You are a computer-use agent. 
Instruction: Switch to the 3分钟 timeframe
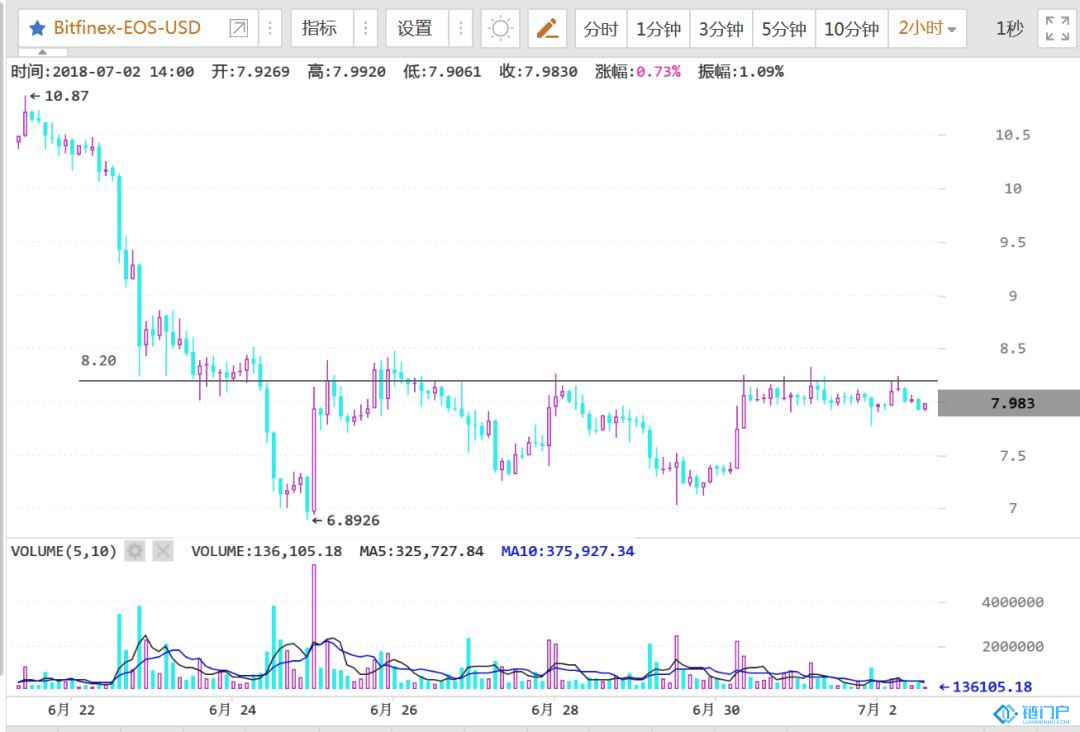tap(721, 29)
